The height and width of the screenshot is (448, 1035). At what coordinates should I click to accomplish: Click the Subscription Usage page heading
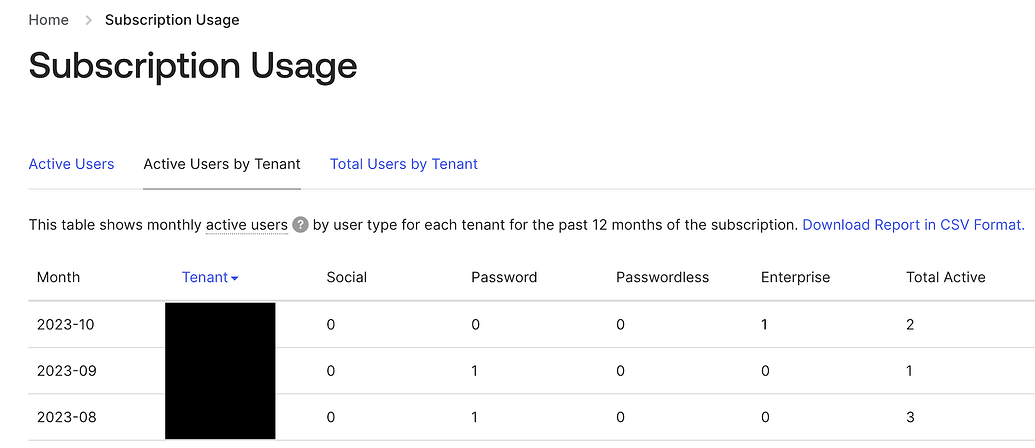click(x=193, y=66)
